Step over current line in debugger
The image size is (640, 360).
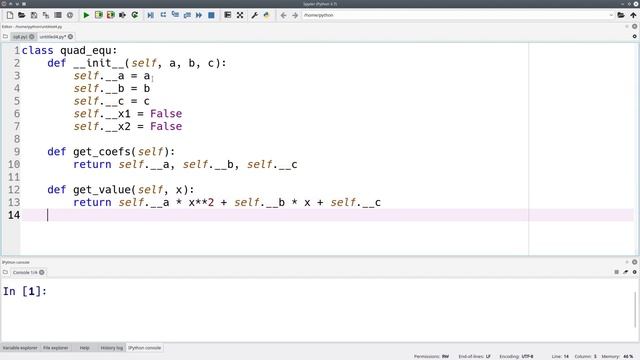[163, 15]
